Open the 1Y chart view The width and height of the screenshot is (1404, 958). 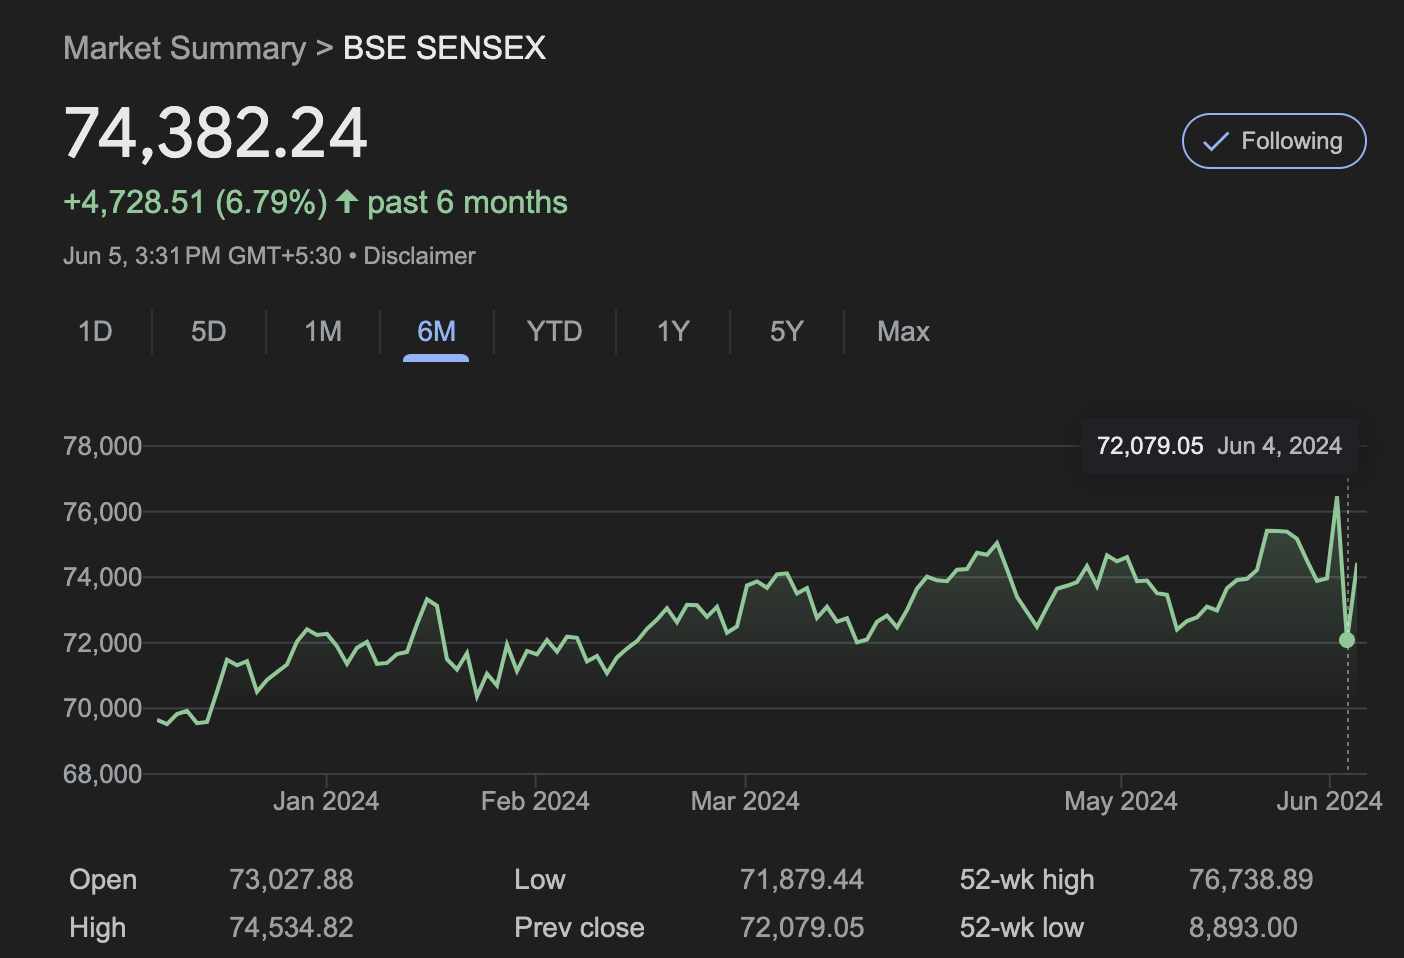click(673, 332)
